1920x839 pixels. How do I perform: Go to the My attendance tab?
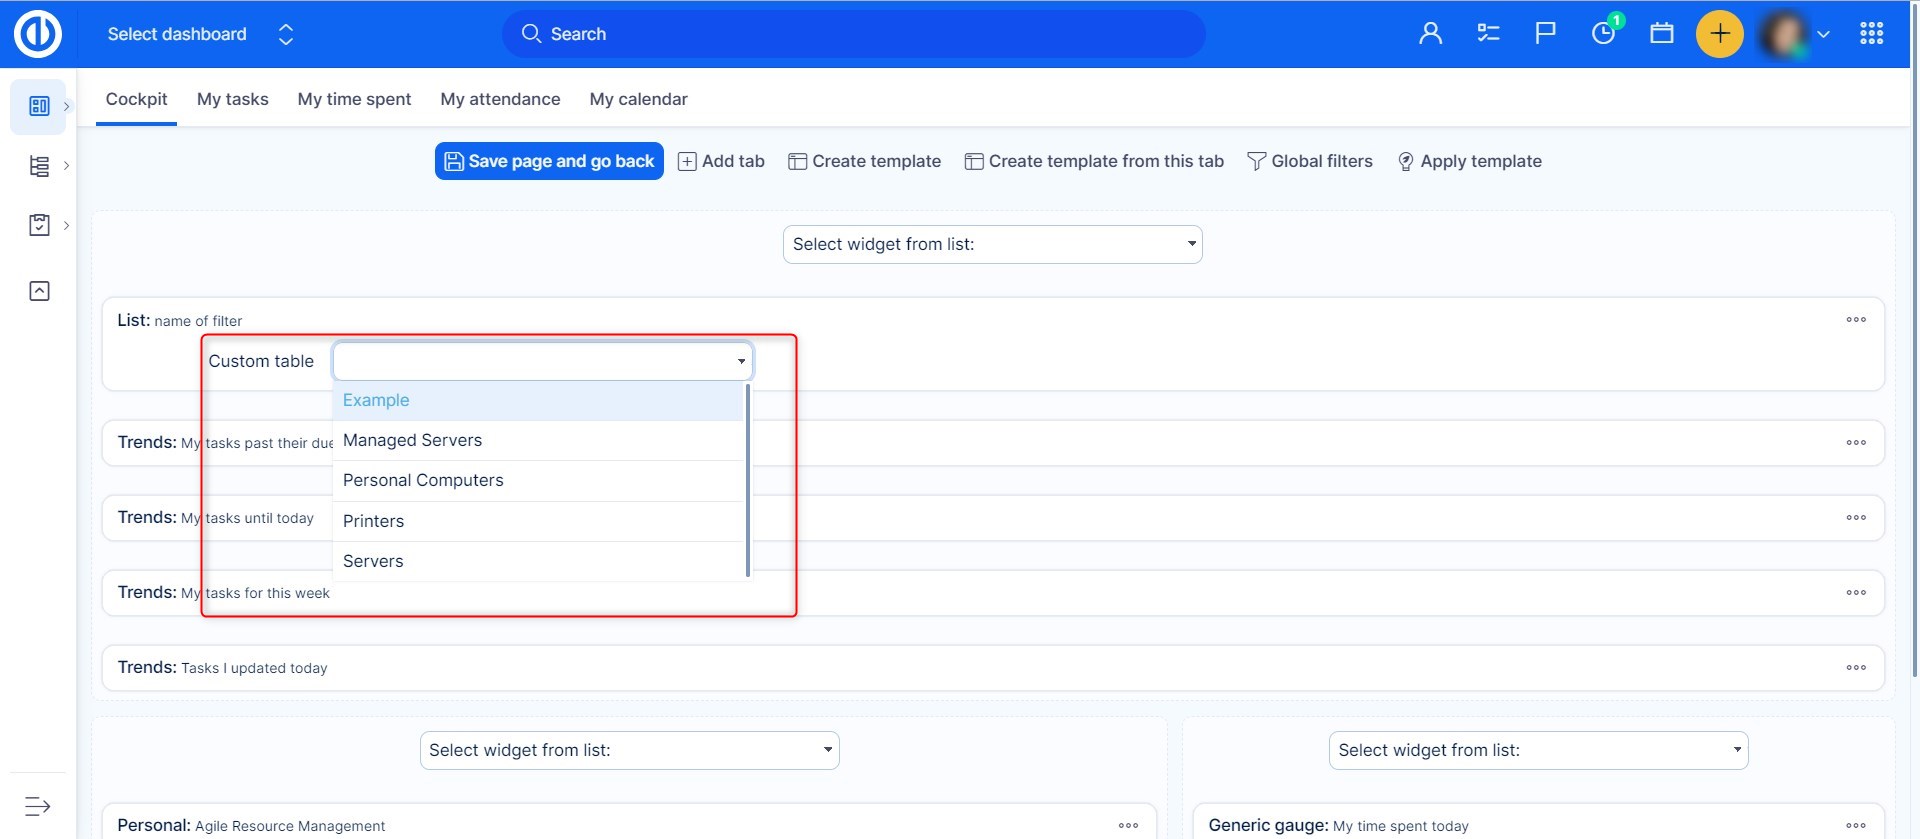(x=500, y=99)
